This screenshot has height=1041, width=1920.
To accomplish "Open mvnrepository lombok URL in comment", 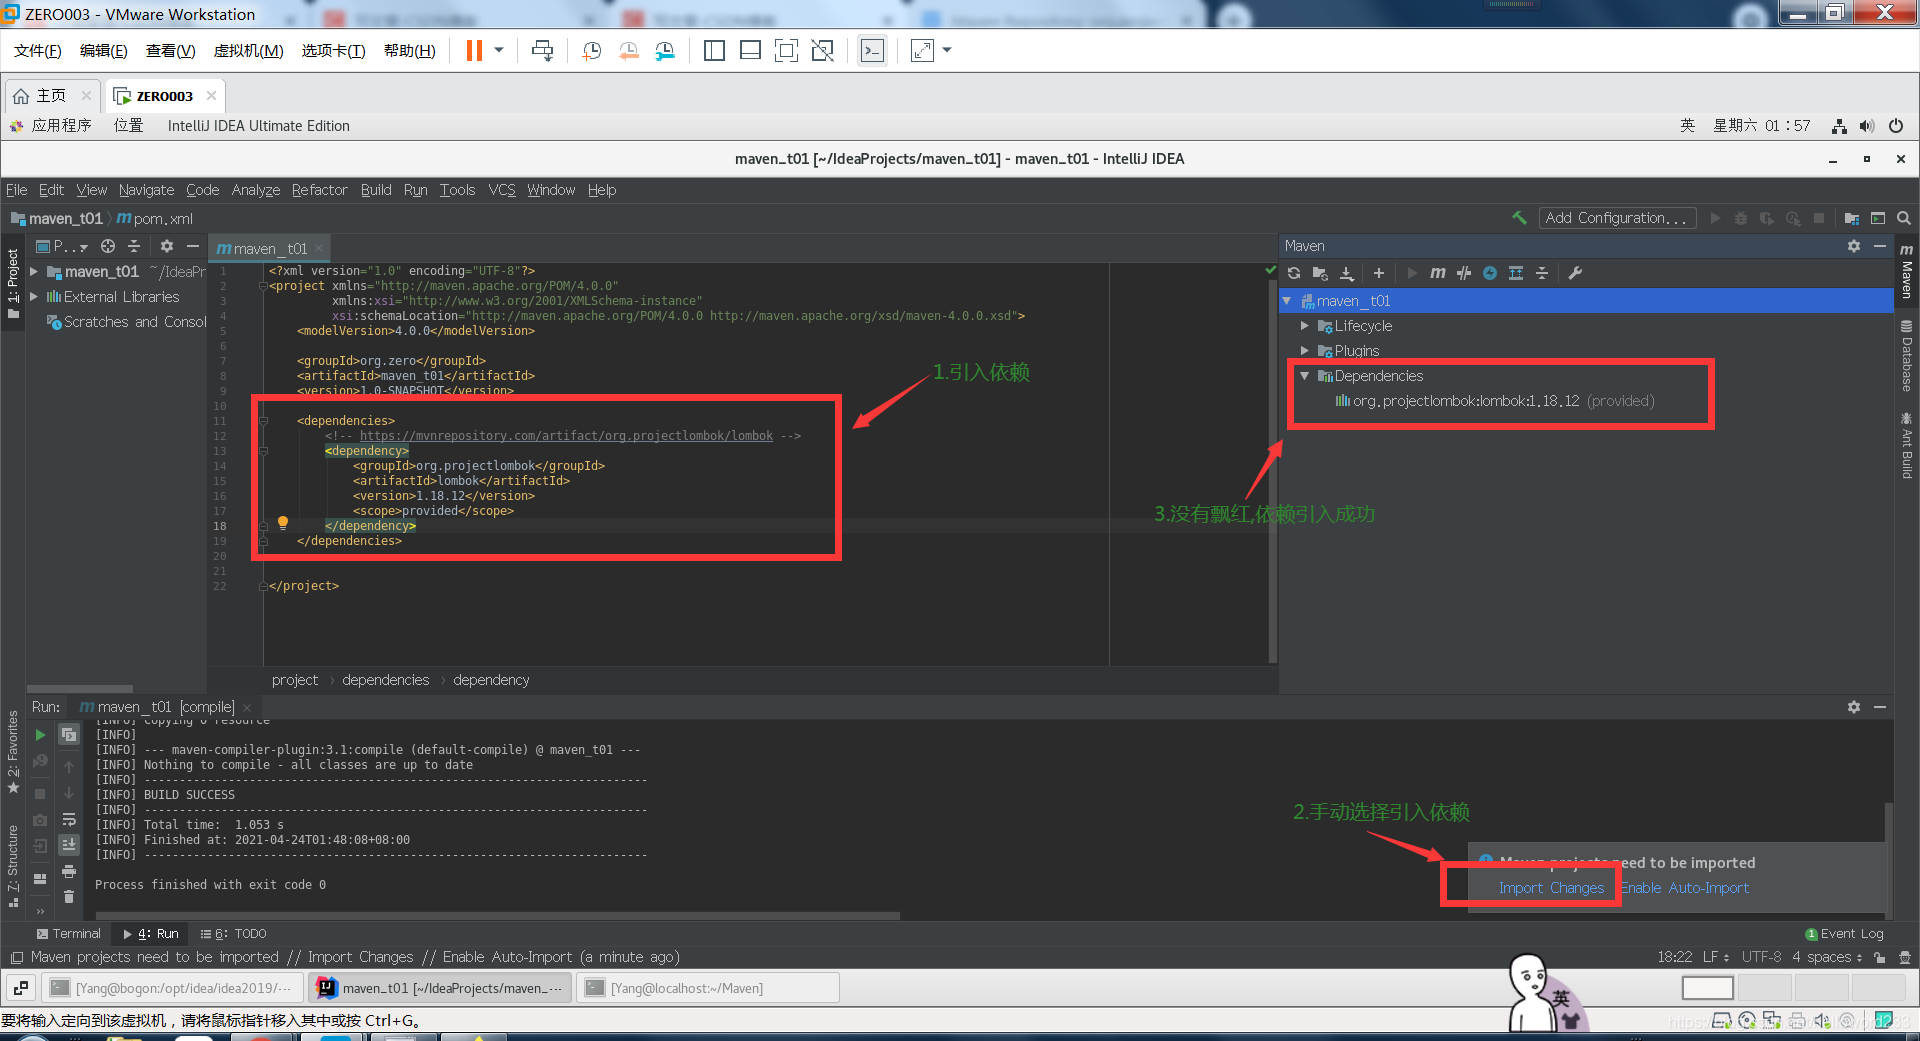I will click(566, 436).
